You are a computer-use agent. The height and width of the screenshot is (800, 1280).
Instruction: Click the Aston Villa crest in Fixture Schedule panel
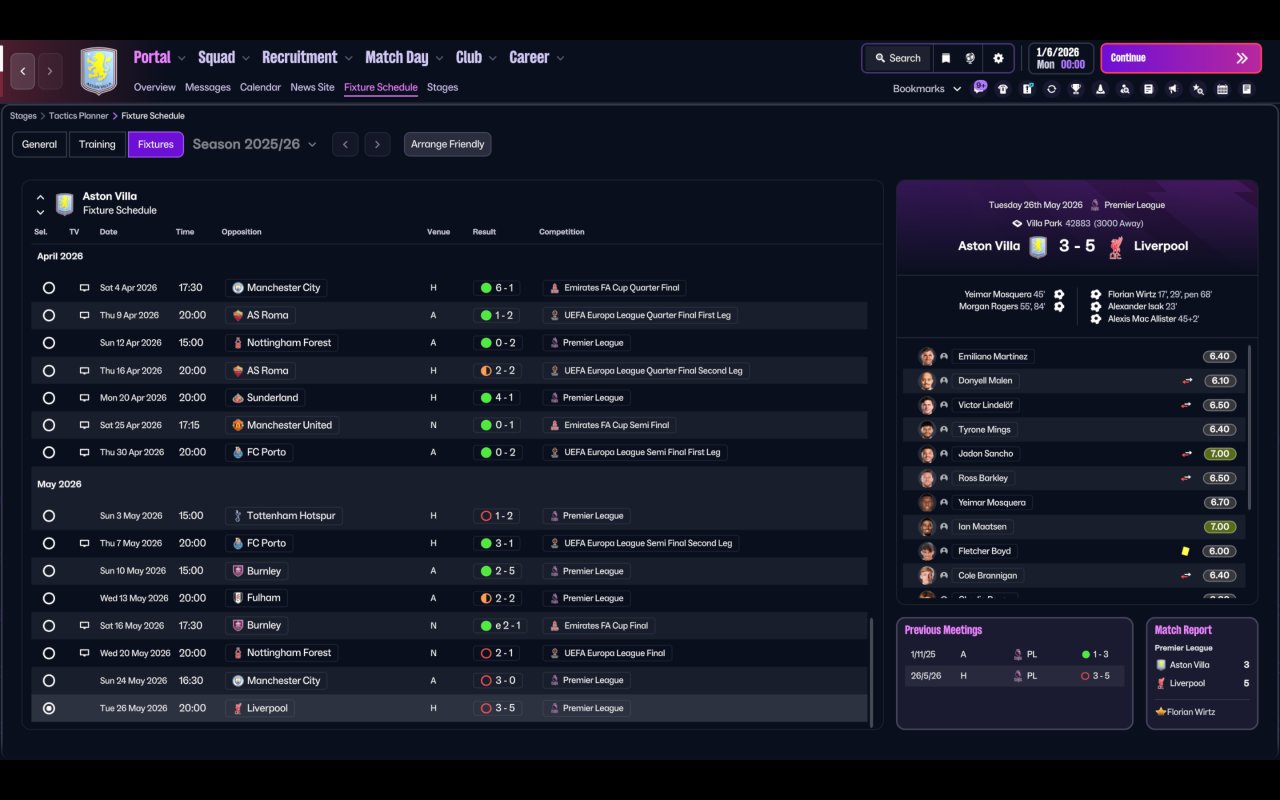[x=65, y=204]
